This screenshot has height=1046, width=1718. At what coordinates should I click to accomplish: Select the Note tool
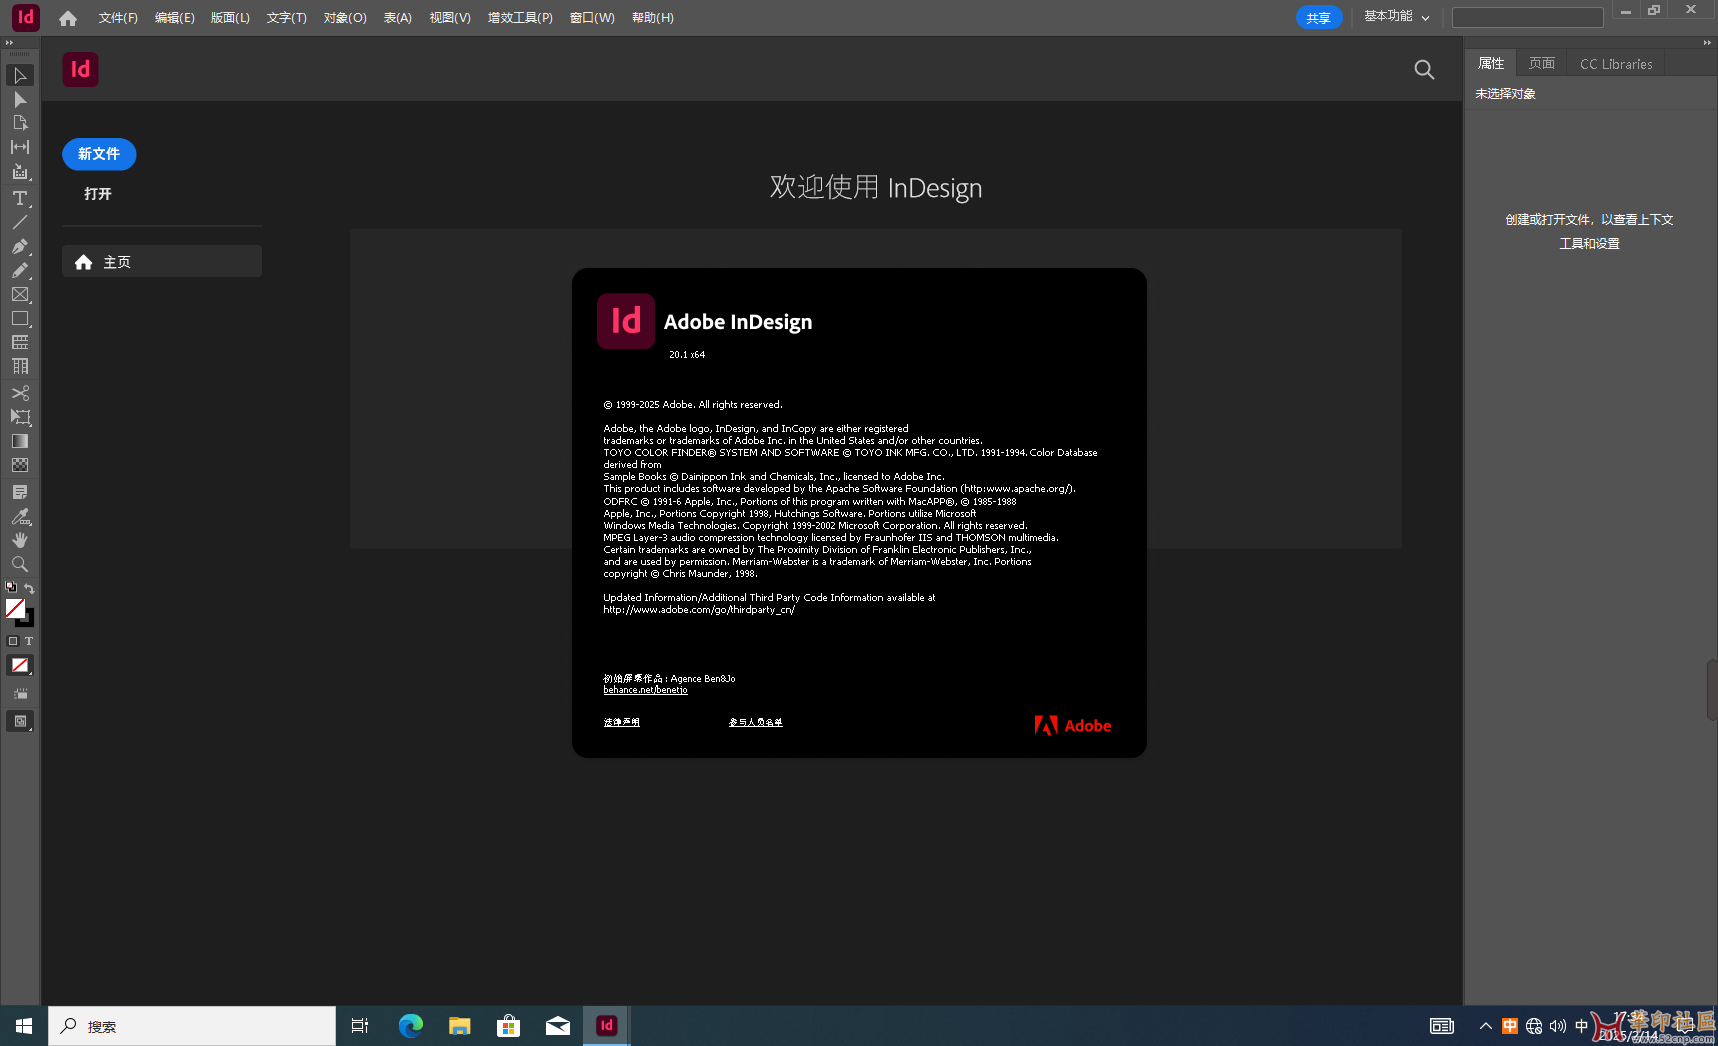pos(20,492)
